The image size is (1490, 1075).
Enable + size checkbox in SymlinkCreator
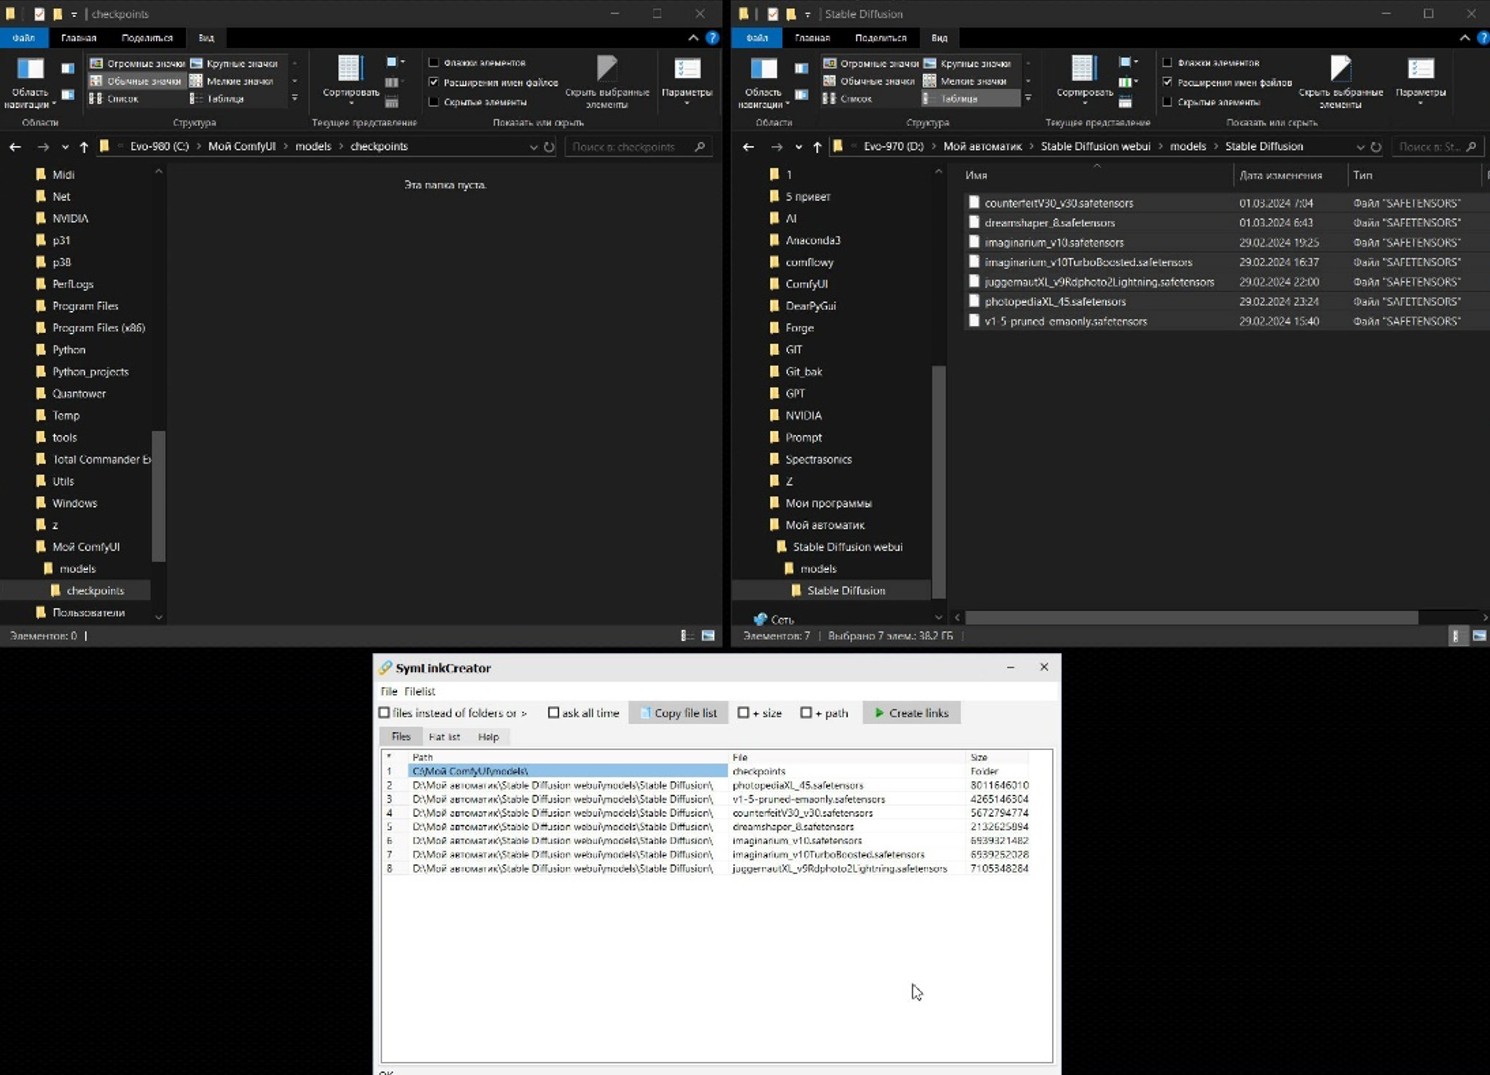743,713
